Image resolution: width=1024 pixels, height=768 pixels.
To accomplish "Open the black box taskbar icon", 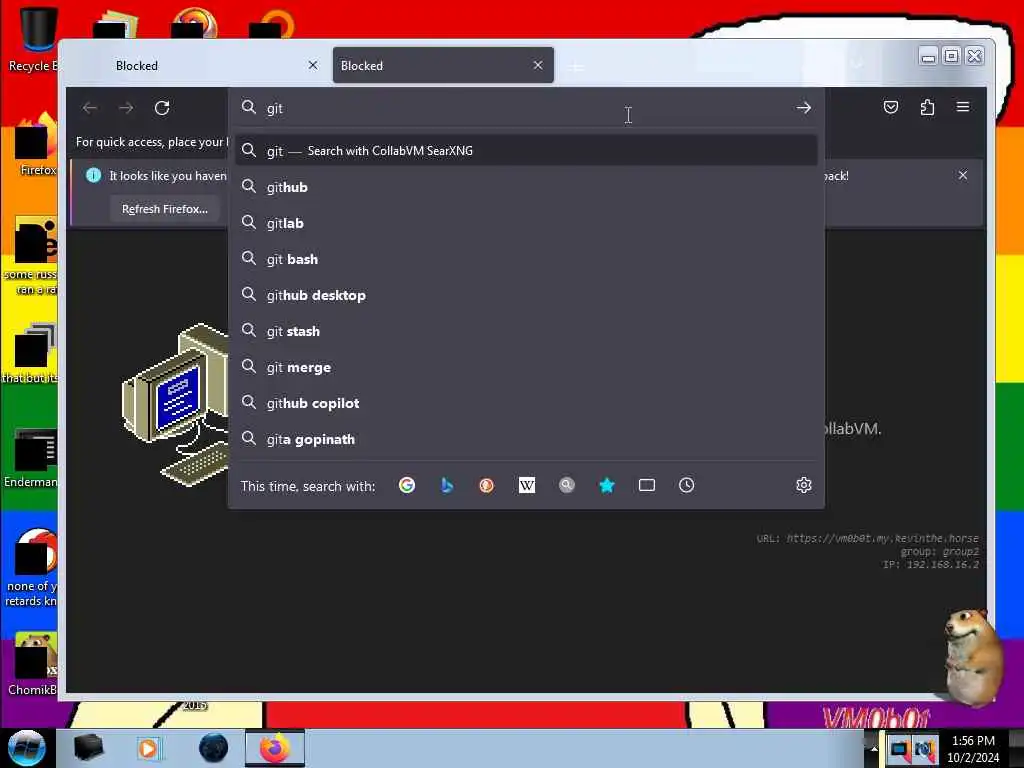I will pos(89,748).
